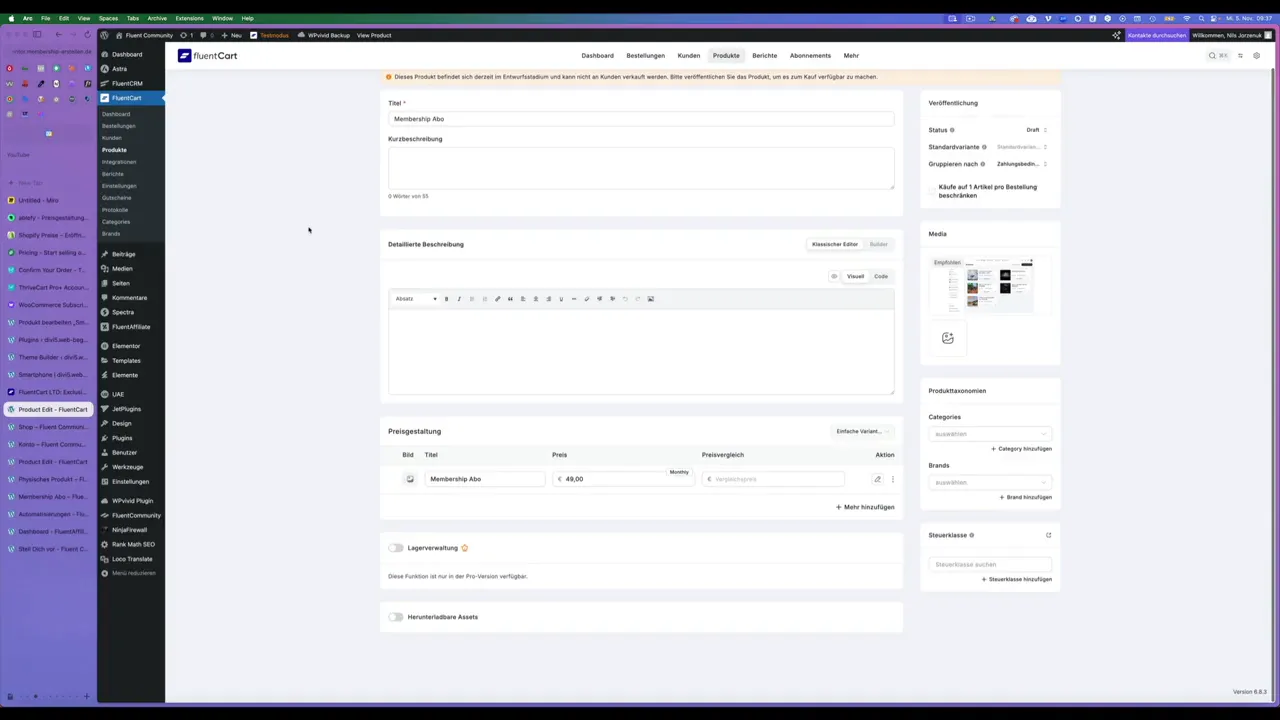The width and height of the screenshot is (1280, 720).
Task: Open the insert image icon in the editor toolbar
Action: pos(651,298)
